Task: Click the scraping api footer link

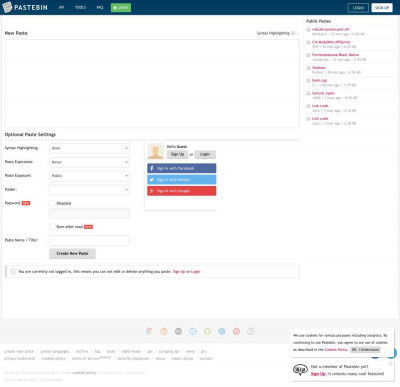Action: [169, 351]
